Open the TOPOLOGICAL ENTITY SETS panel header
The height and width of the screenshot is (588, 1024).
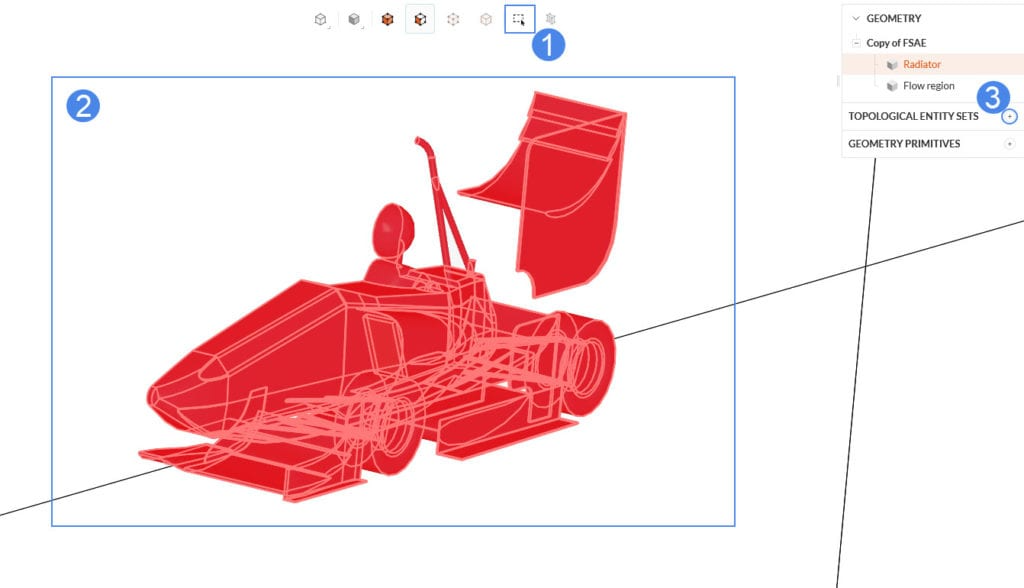[x=911, y=116]
